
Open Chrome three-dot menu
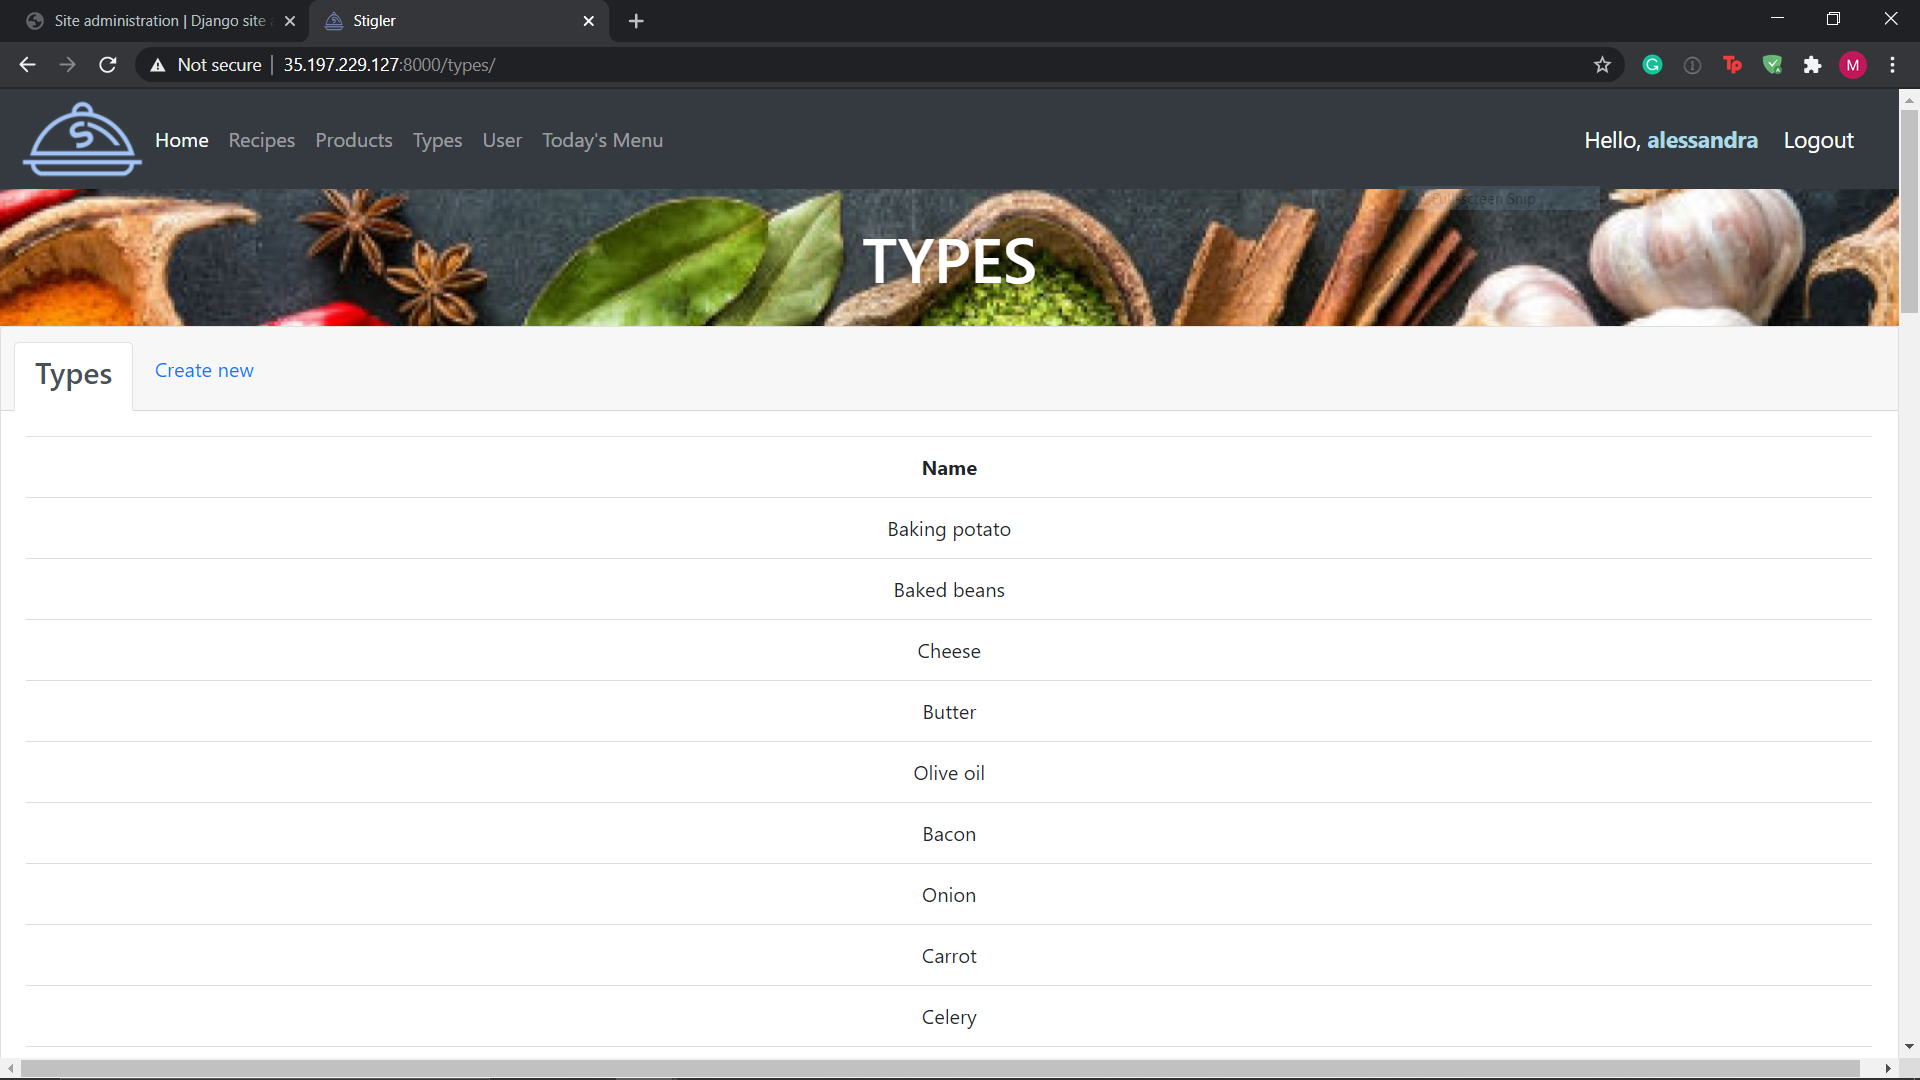click(1892, 65)
